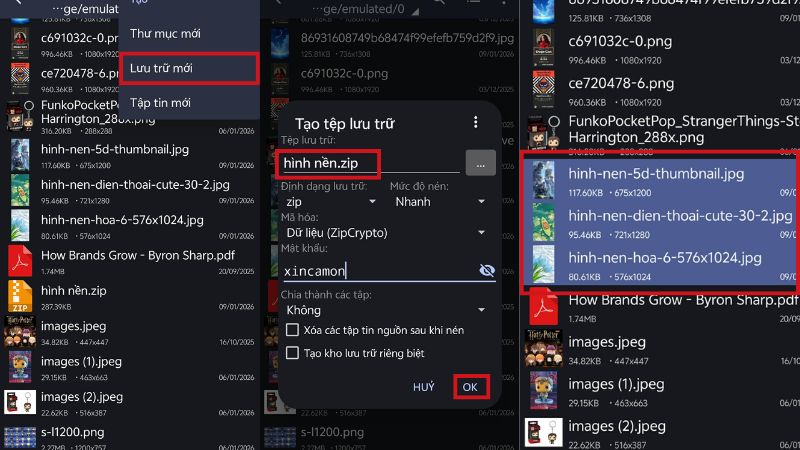Tap c691032c-0.png thumbnail in left panel
The image size is (800, 450).
[x=20, y=44]
